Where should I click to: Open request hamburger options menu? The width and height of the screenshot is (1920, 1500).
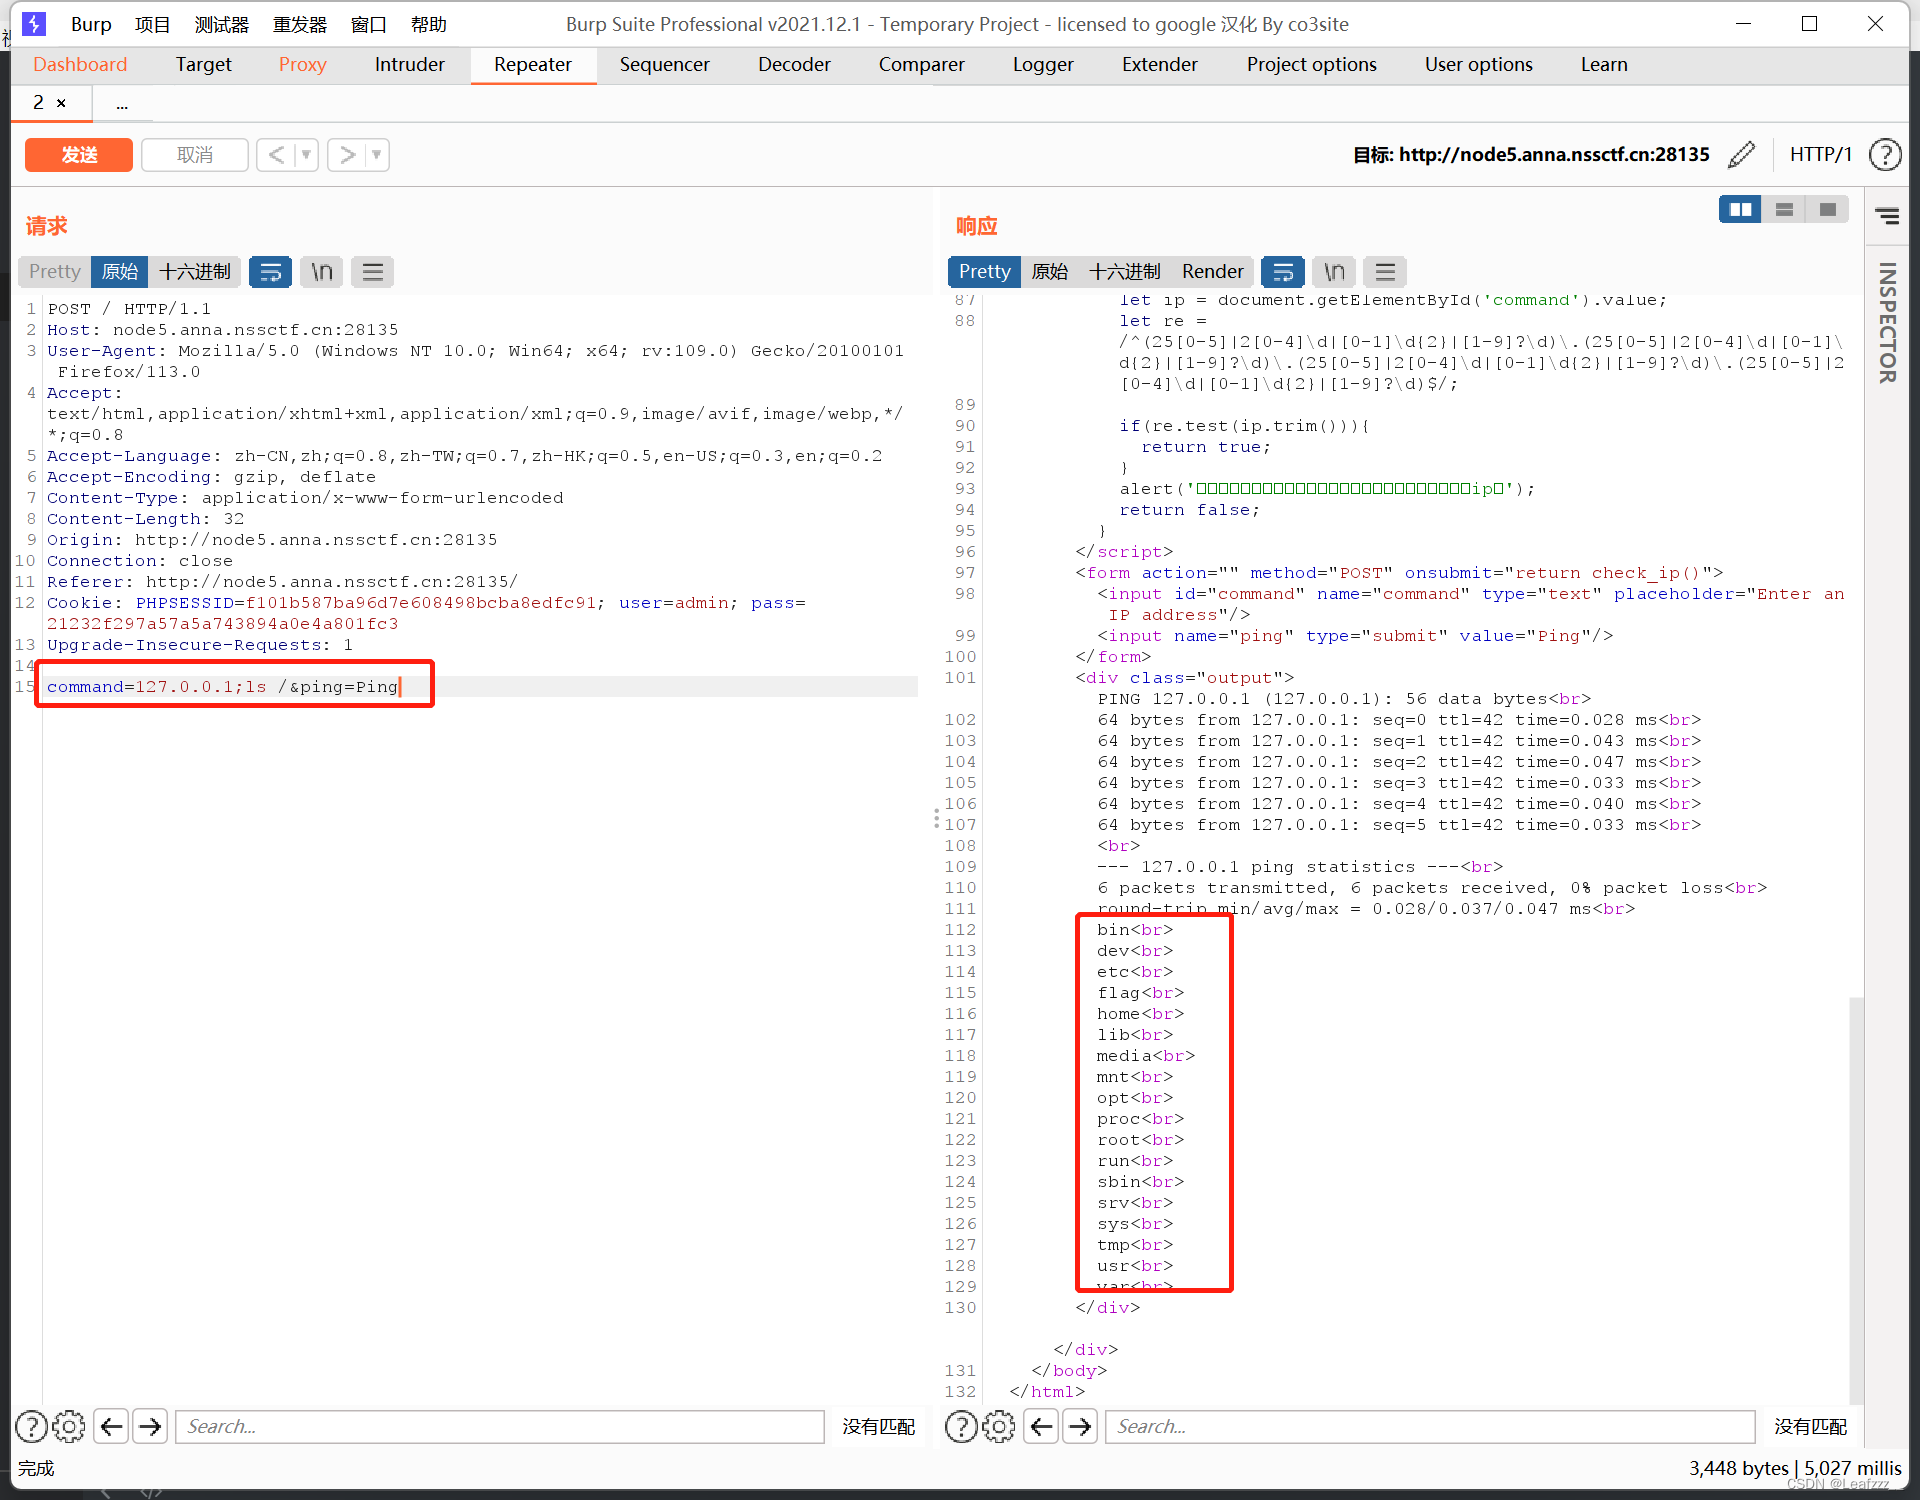[372, 272]
